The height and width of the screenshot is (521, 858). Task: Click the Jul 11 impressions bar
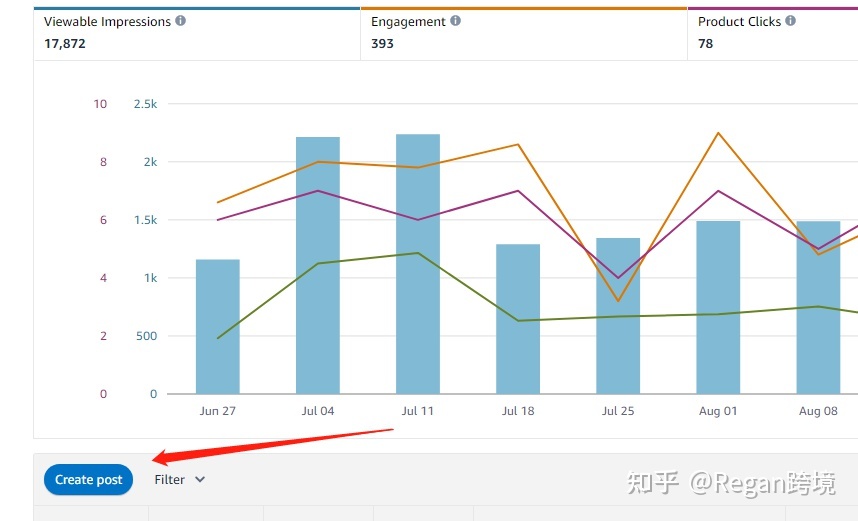(x=418, y=264)
